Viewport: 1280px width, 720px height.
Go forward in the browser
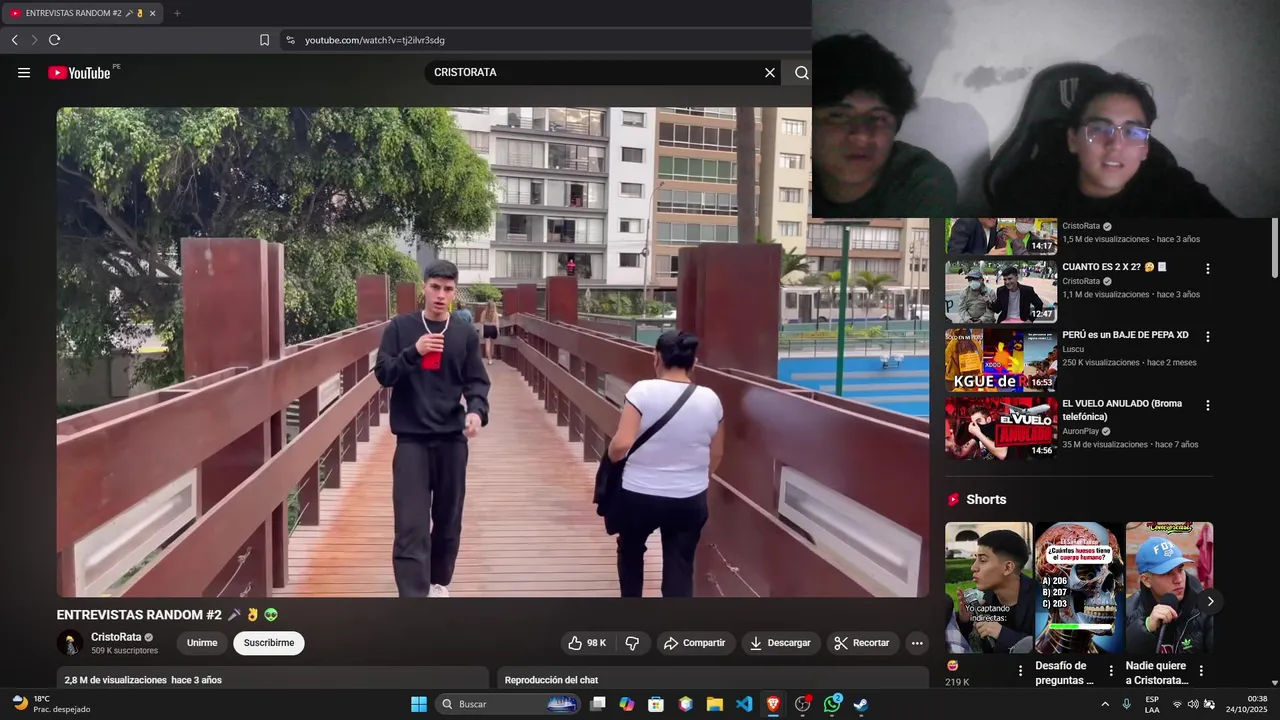[34, 40]
